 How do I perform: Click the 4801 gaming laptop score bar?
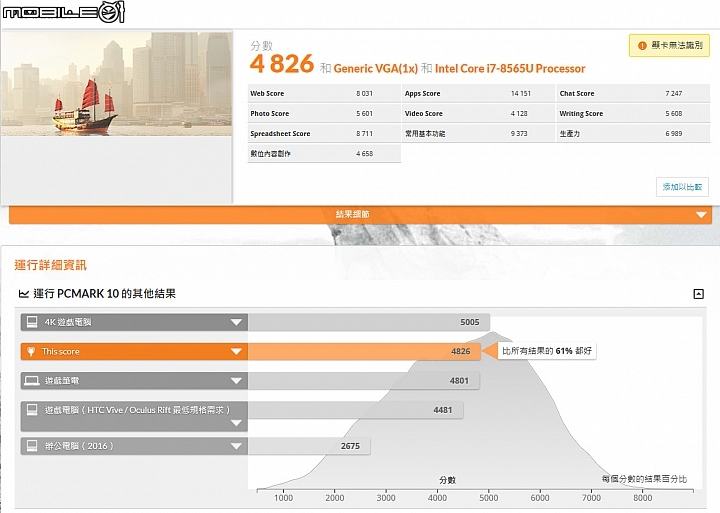coord(364,381)
